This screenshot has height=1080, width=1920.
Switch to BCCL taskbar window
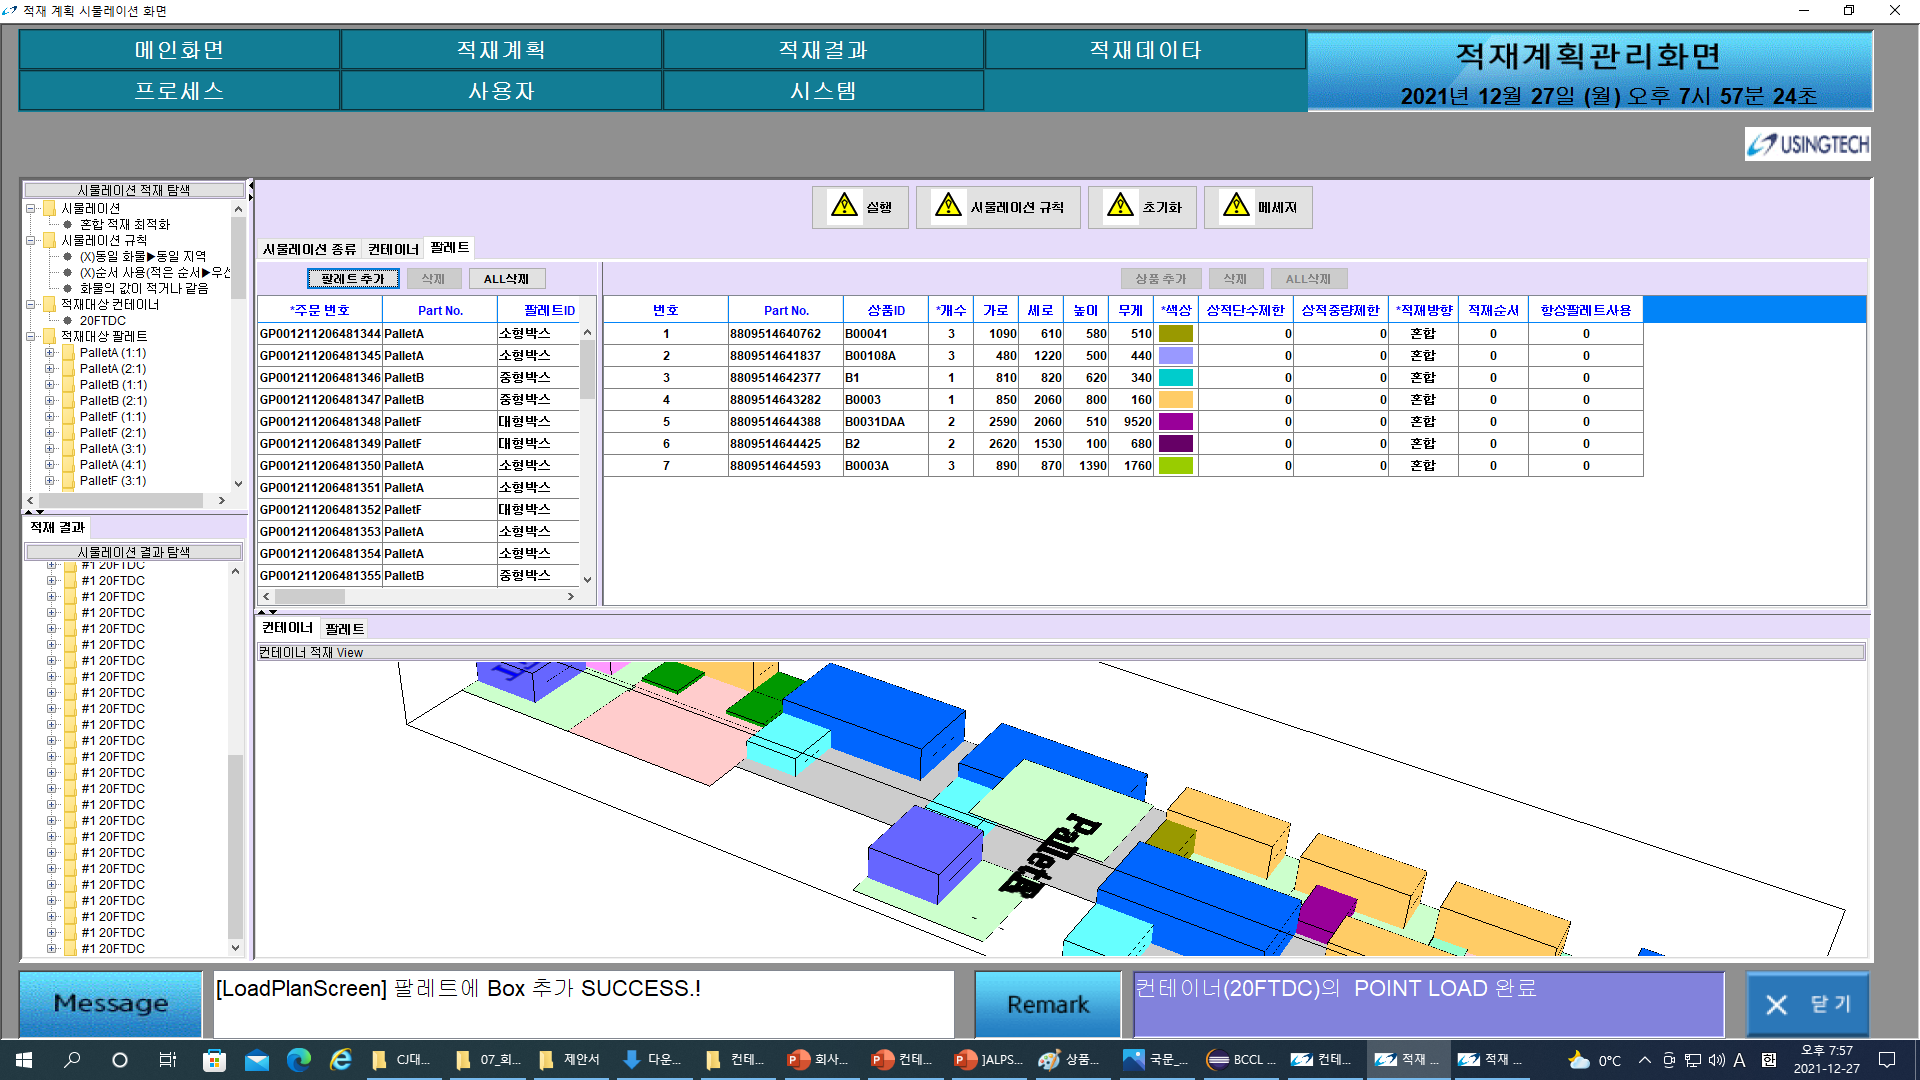tap(1241, 1060)
